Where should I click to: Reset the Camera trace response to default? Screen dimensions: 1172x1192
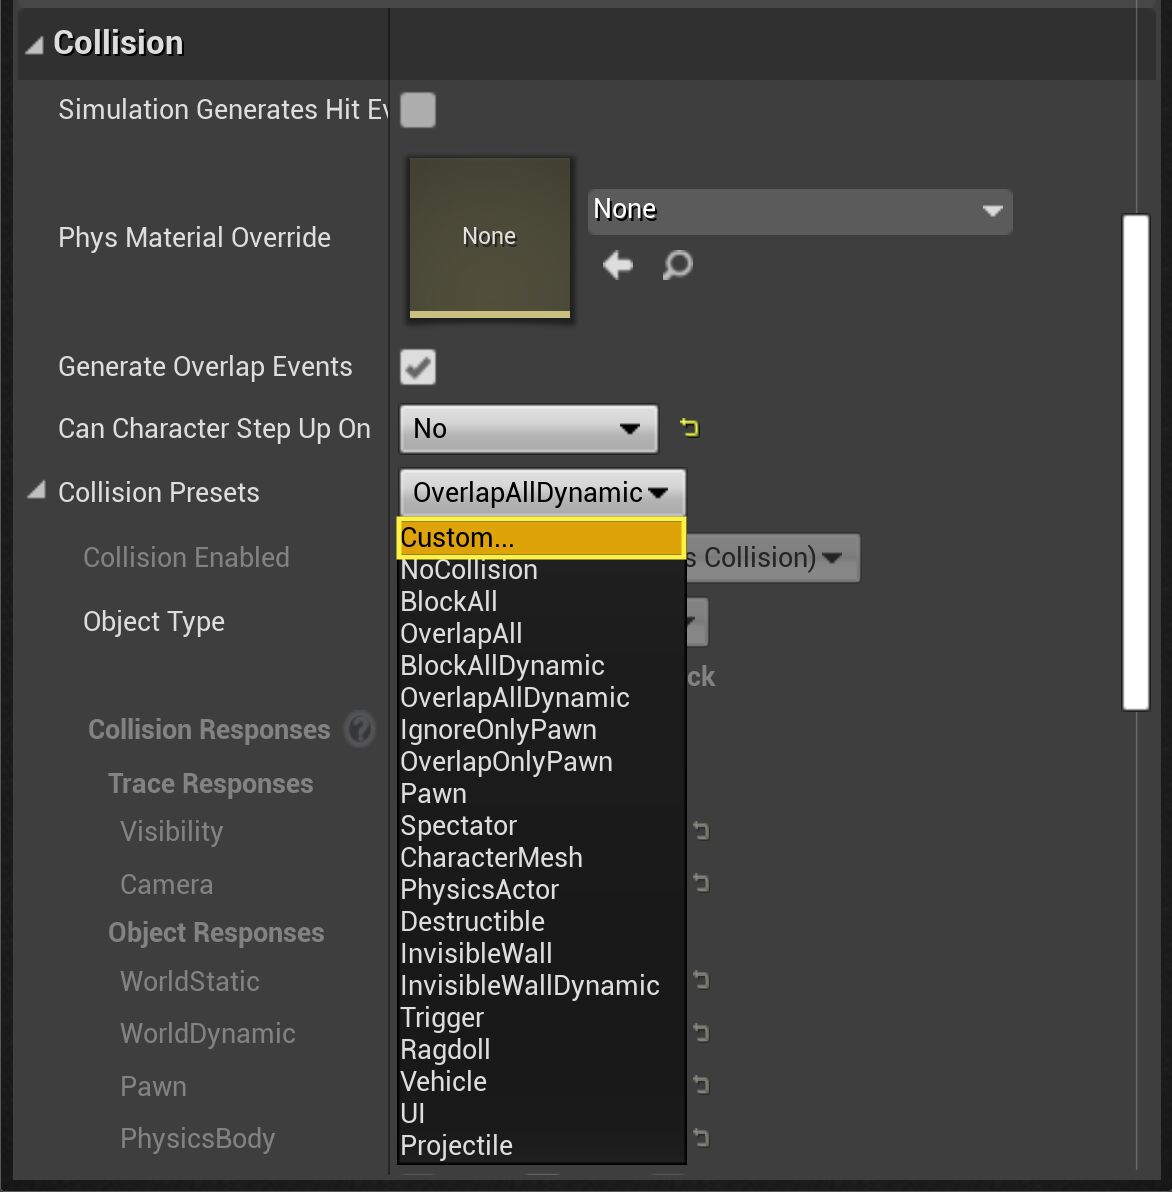[701, 883]
